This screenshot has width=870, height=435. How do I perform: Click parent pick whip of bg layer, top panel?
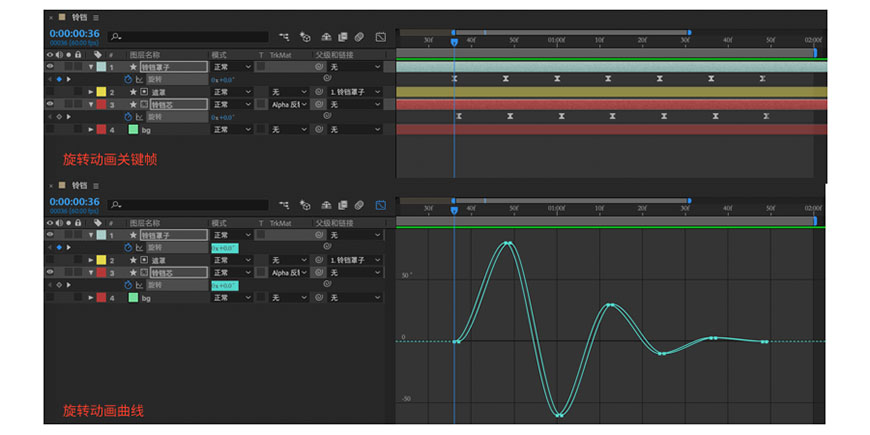pyautogui.click(x=319, y=129)
